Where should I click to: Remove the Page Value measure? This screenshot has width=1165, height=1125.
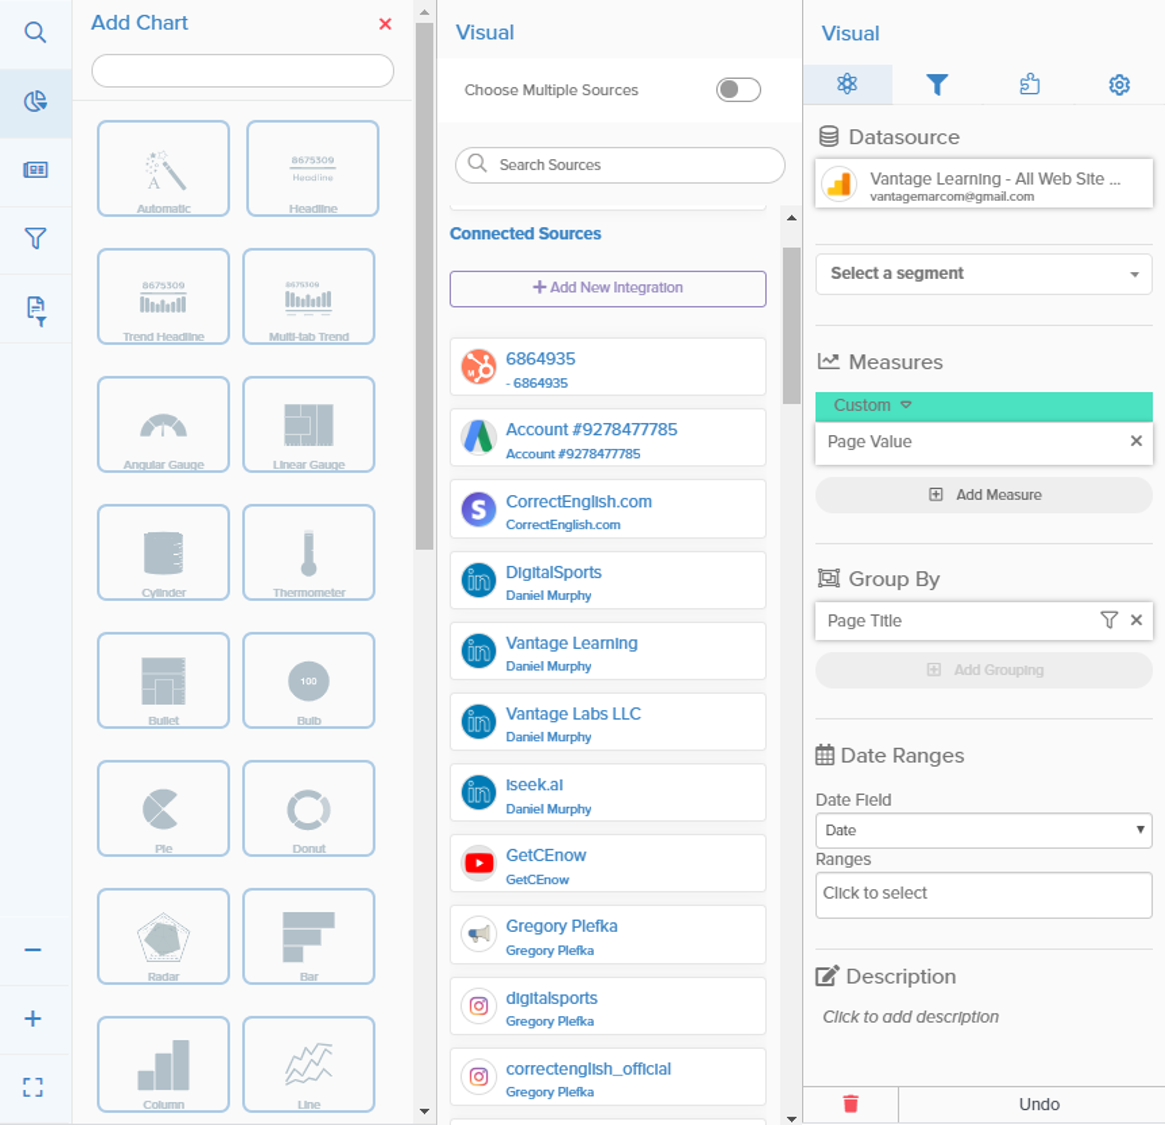pyautogui.click(x=1136, y=441)
